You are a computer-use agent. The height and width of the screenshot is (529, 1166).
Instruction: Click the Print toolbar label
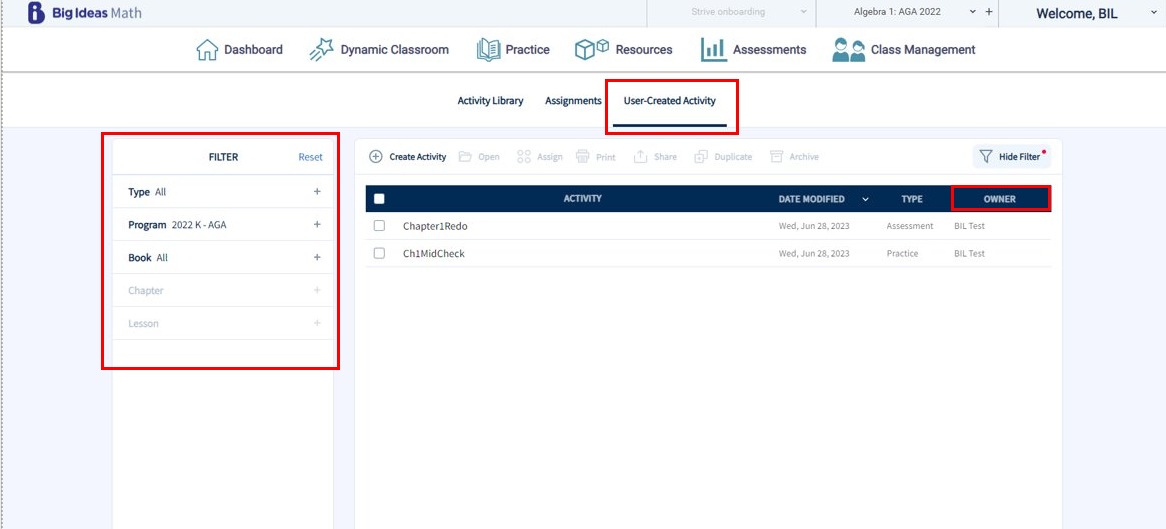[605, 157]
